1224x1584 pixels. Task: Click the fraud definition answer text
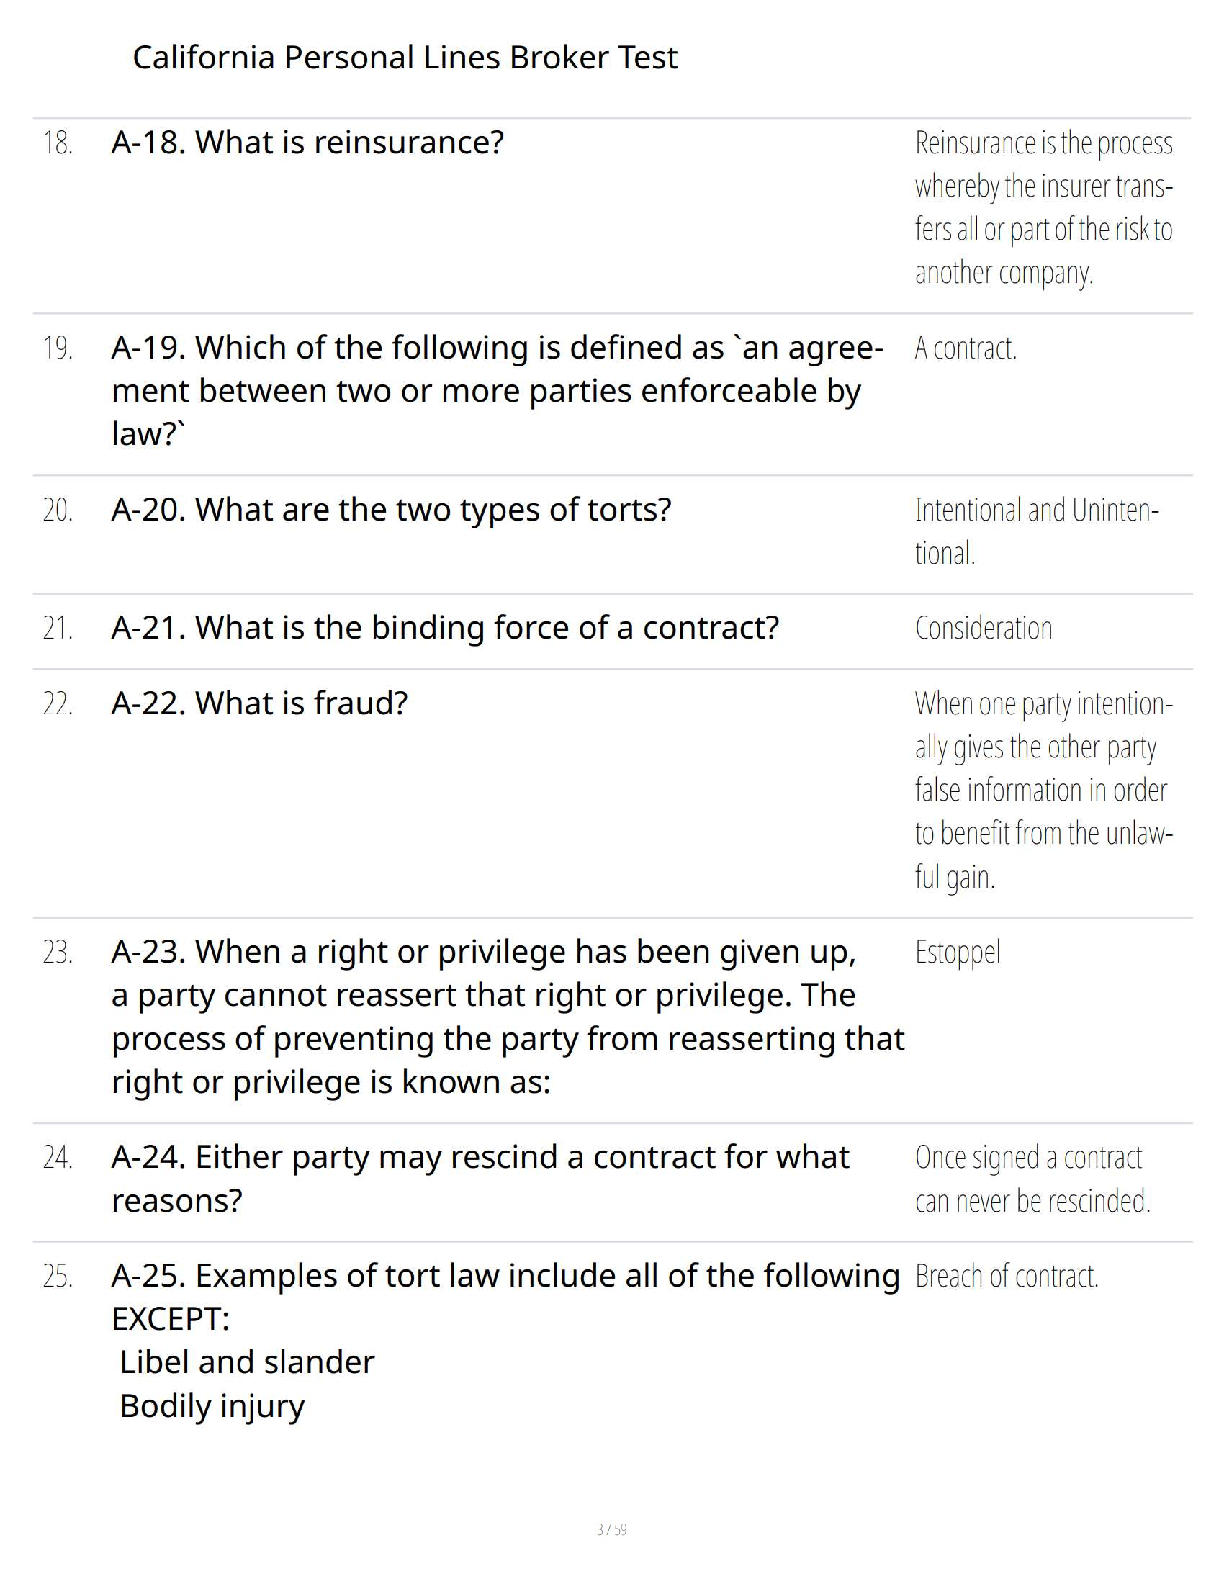(1043, 790)
